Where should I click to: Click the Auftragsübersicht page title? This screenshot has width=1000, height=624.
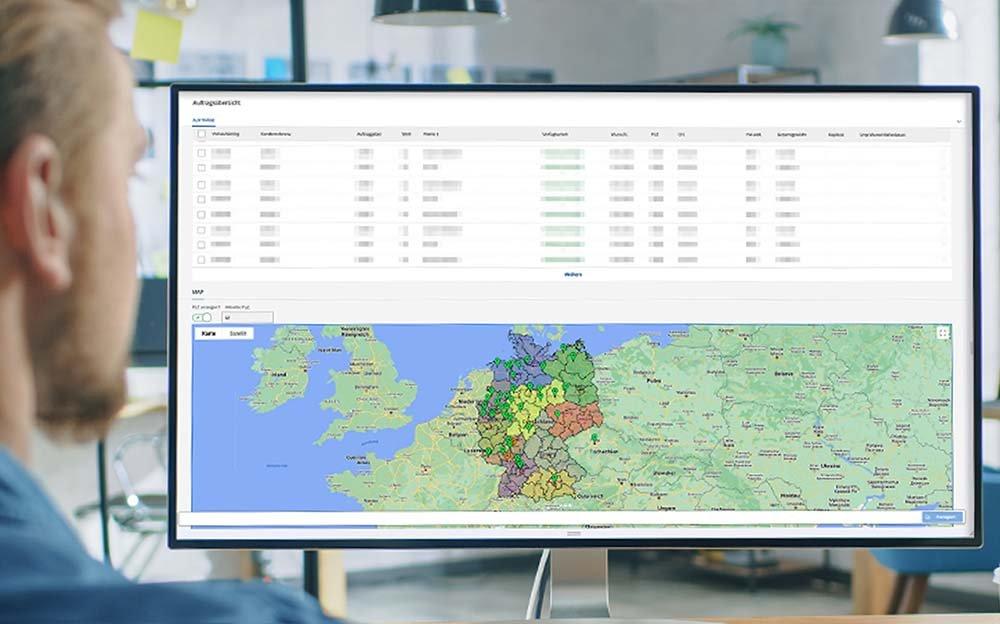point(216,103)
